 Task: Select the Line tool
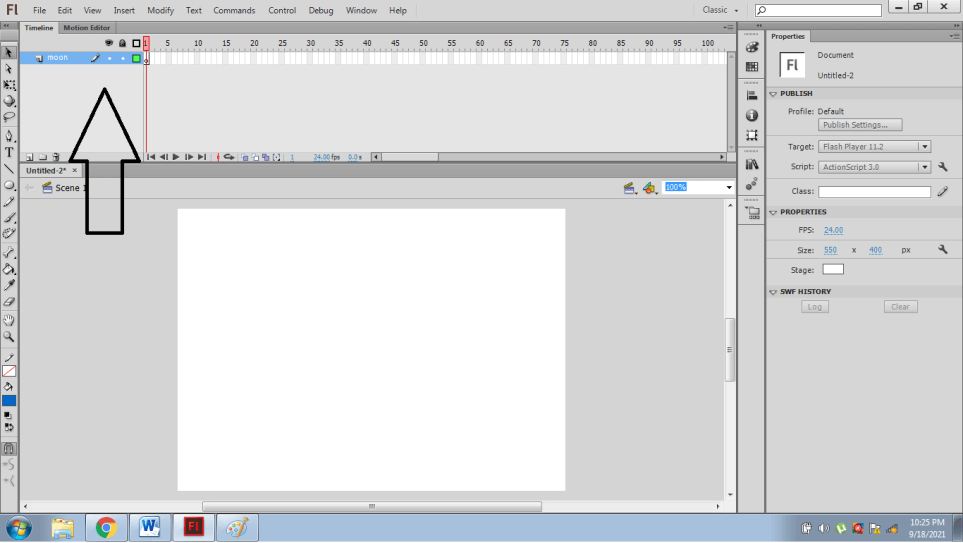click(9, 168)
